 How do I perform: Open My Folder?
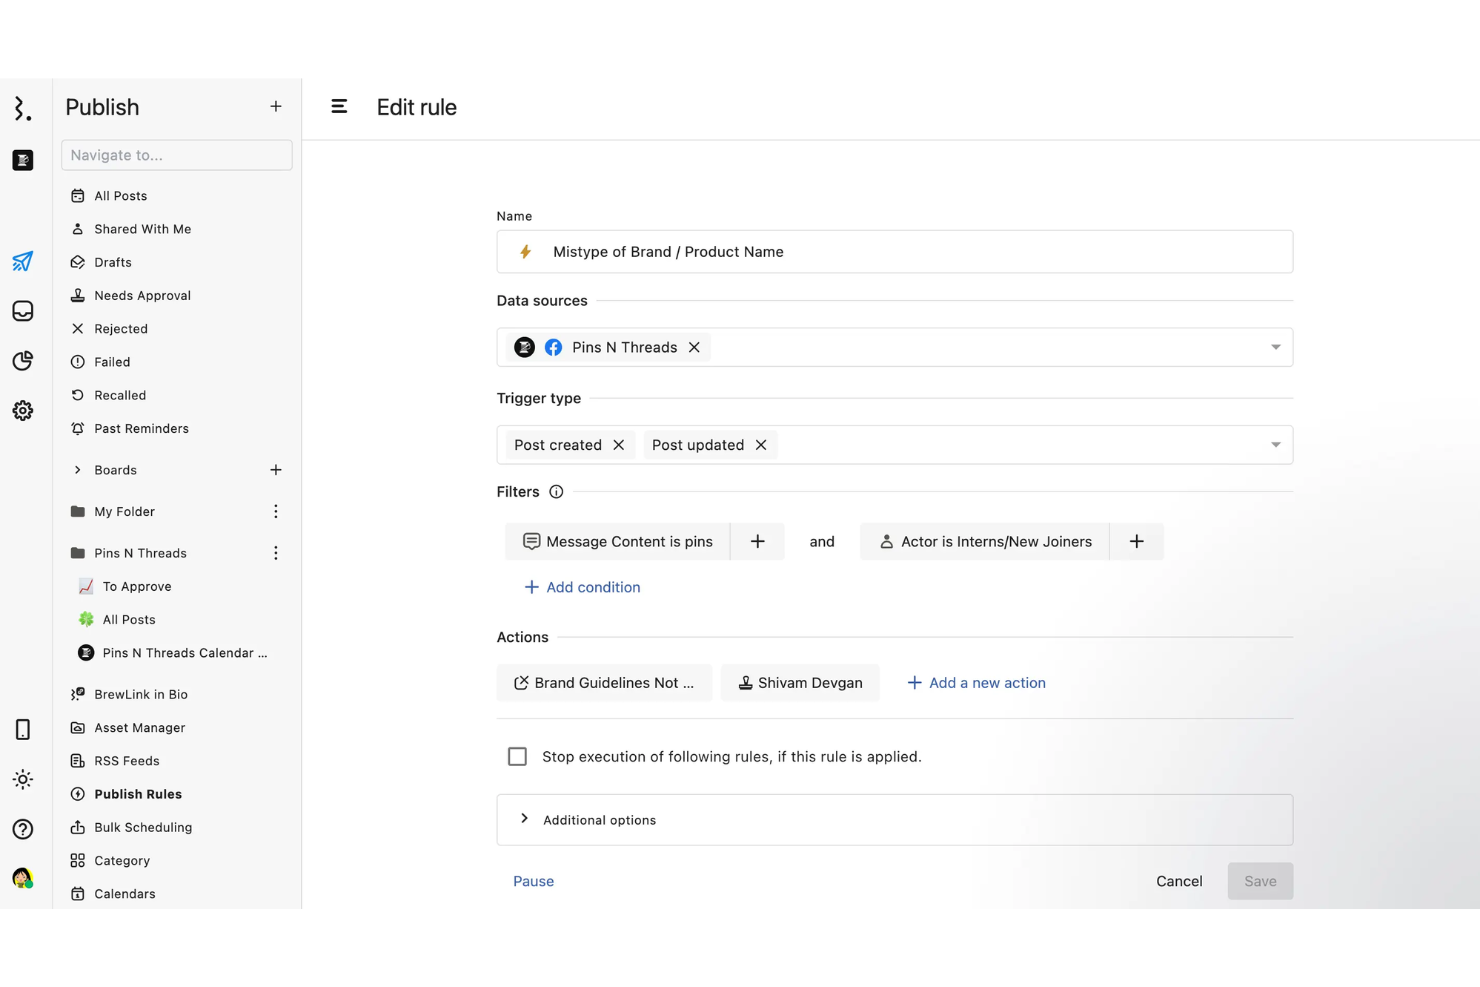(124, 511)
